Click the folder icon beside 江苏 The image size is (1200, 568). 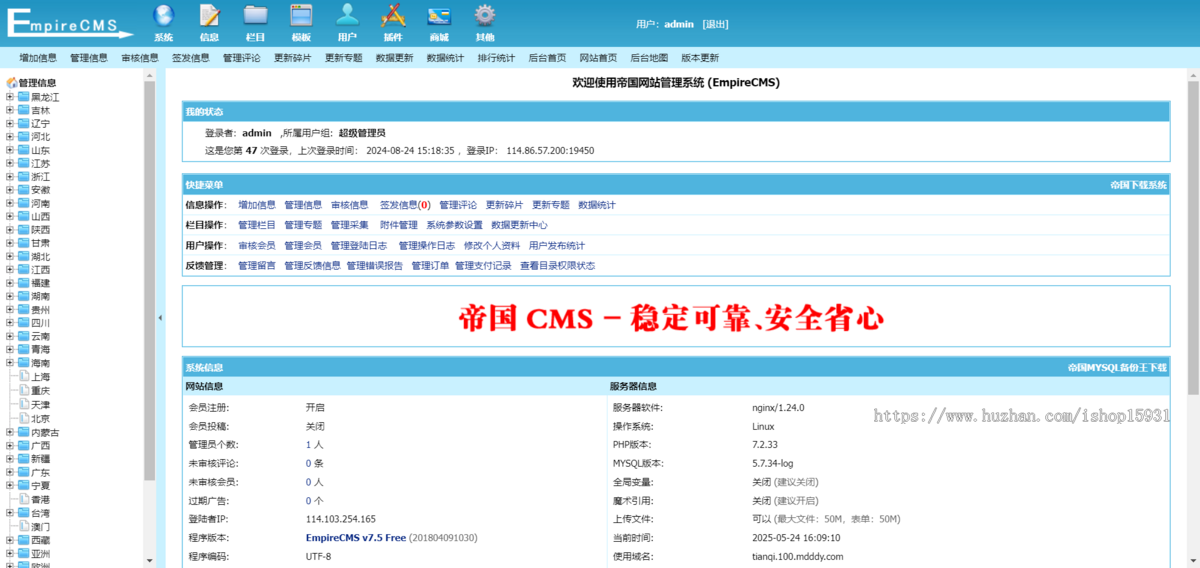[x=23, y=163]
